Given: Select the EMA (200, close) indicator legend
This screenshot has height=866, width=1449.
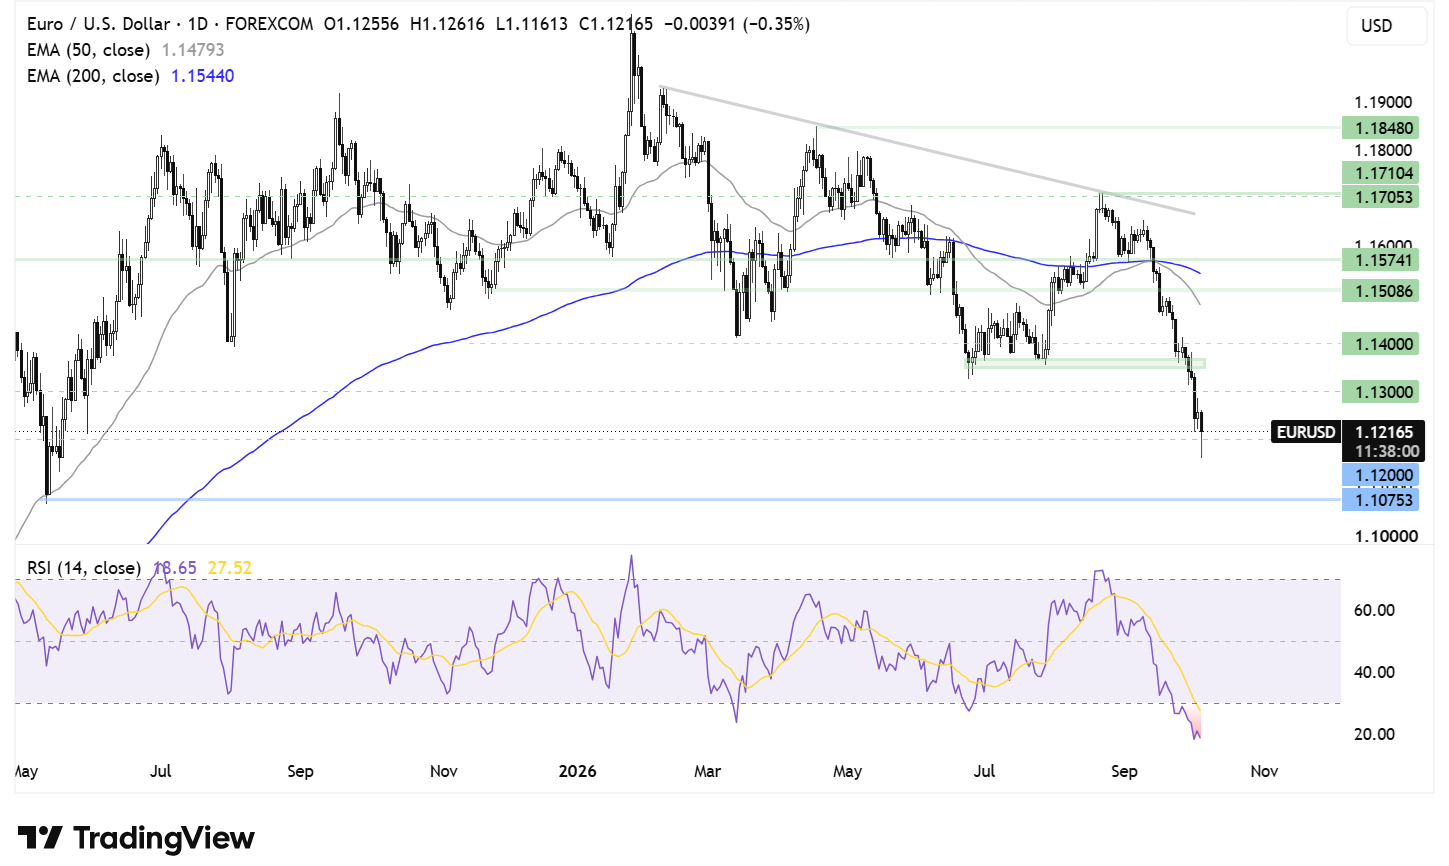Looking at the screenshot, I should pos(130,76).
